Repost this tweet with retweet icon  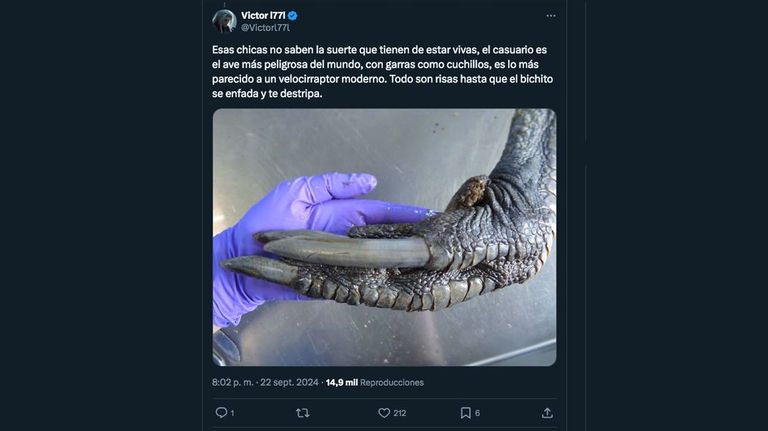pyautogui.click(x=303, y=413)
